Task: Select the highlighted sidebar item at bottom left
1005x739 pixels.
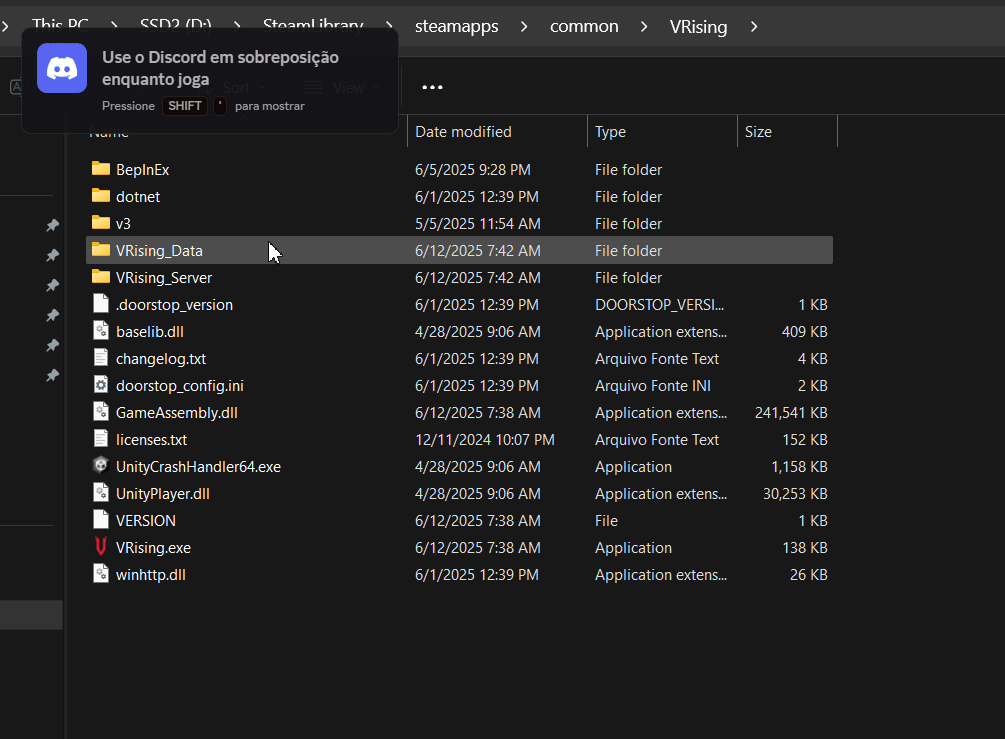Action: (31, 615)
